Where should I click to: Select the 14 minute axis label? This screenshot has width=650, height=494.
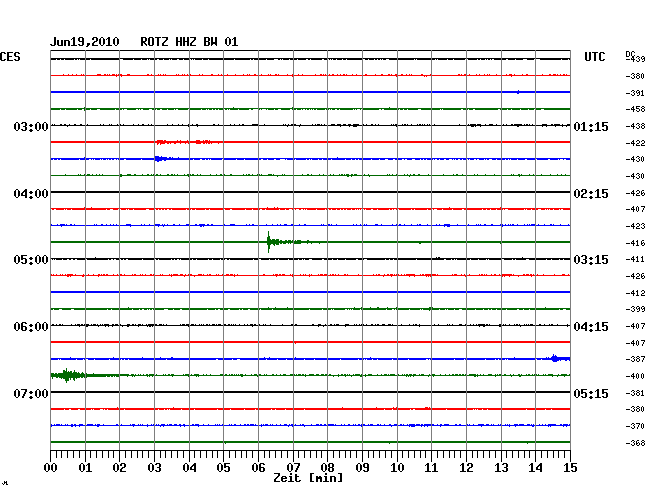coord(535,467)
